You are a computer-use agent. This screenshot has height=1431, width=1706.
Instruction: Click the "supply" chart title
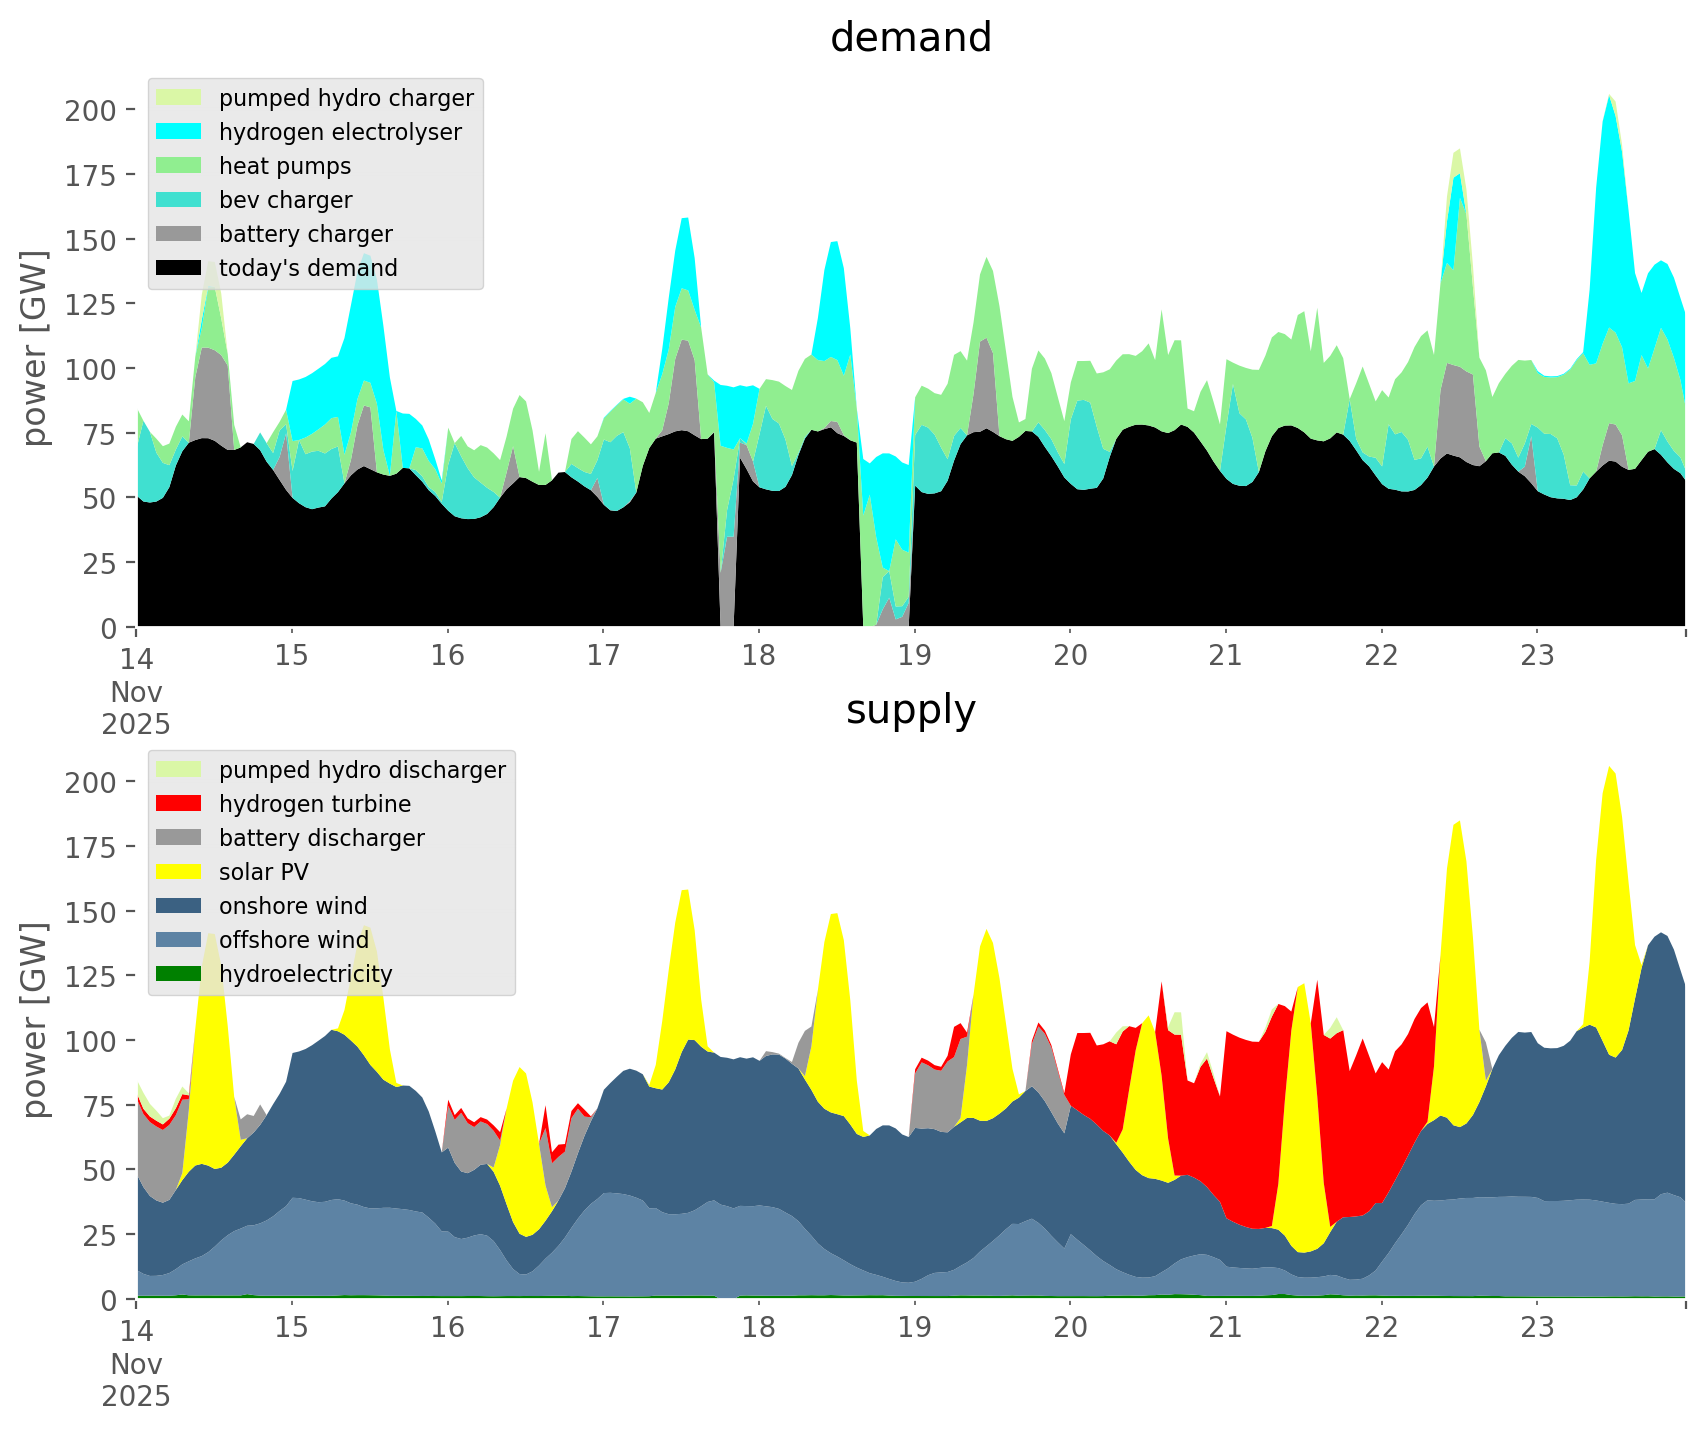[910, 710]
